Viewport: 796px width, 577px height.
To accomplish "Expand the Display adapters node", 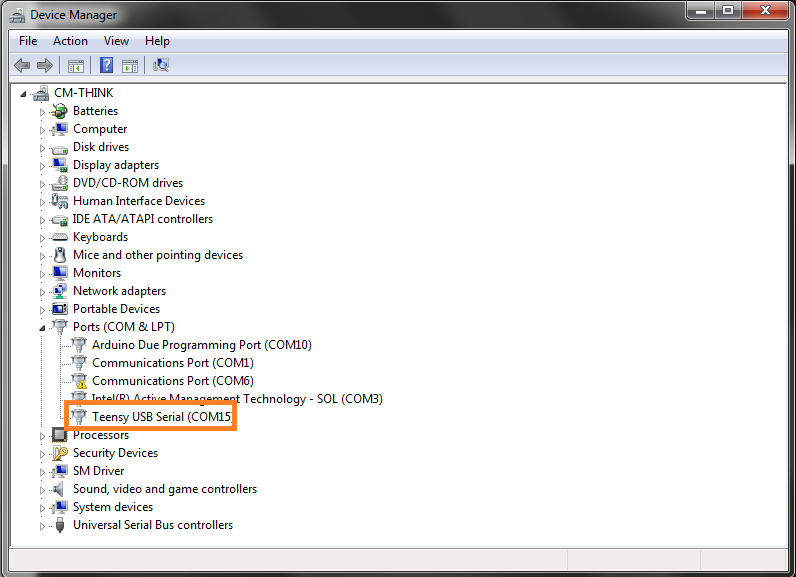I will (43, 166).
